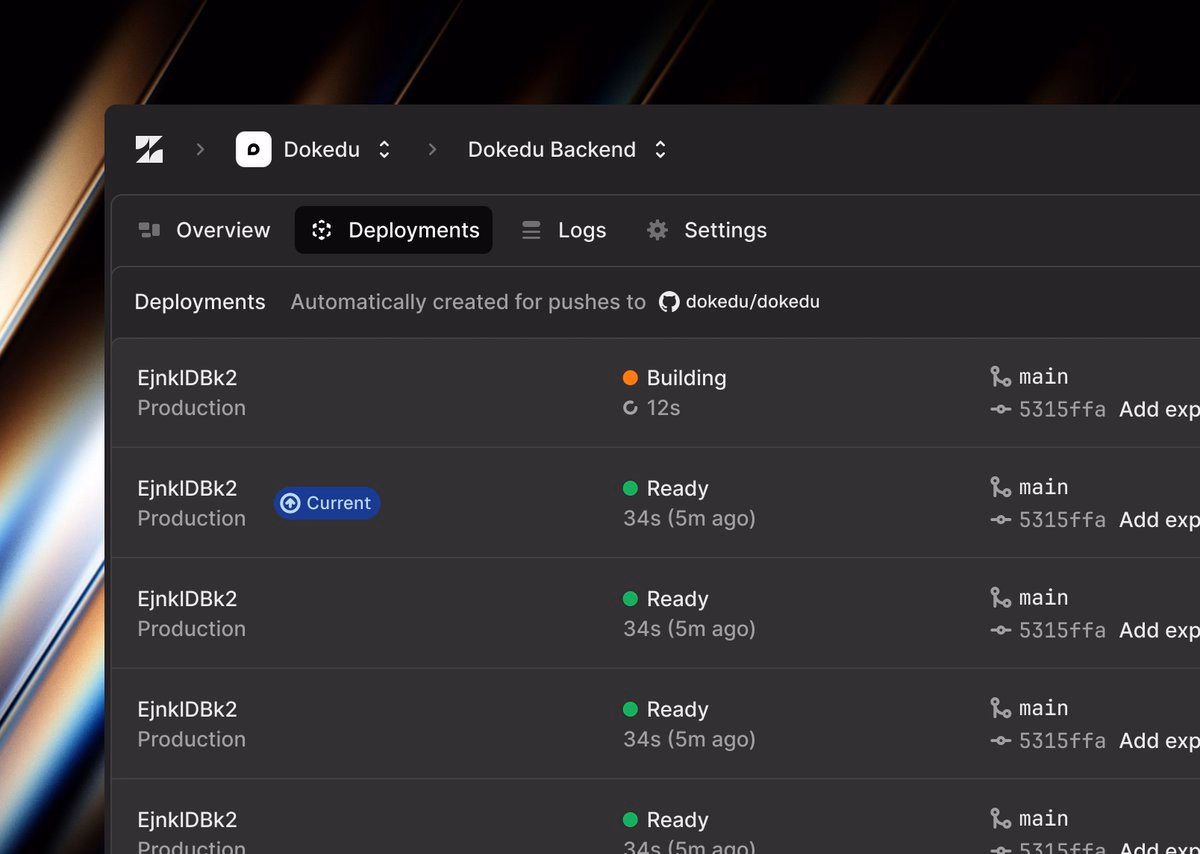The image size is (1200, 854).
Task: Click the Overview tab icon
Action: point(149,230)
